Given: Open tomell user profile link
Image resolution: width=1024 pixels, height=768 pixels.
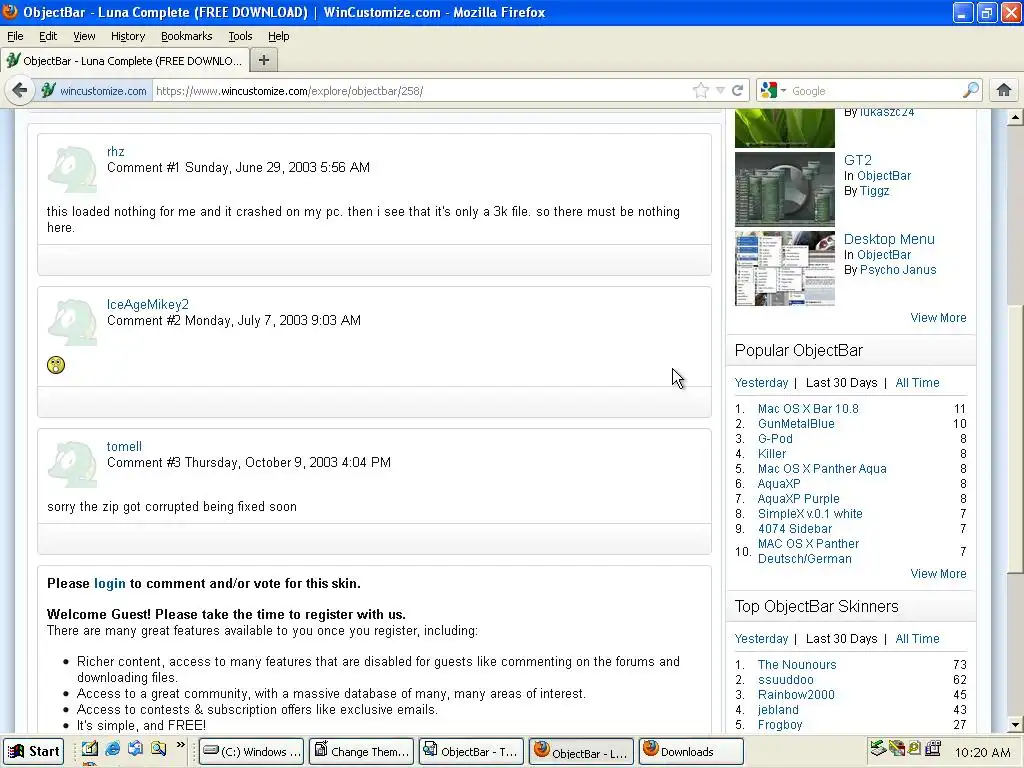Looking at the screenshot, I should (124, 447).
